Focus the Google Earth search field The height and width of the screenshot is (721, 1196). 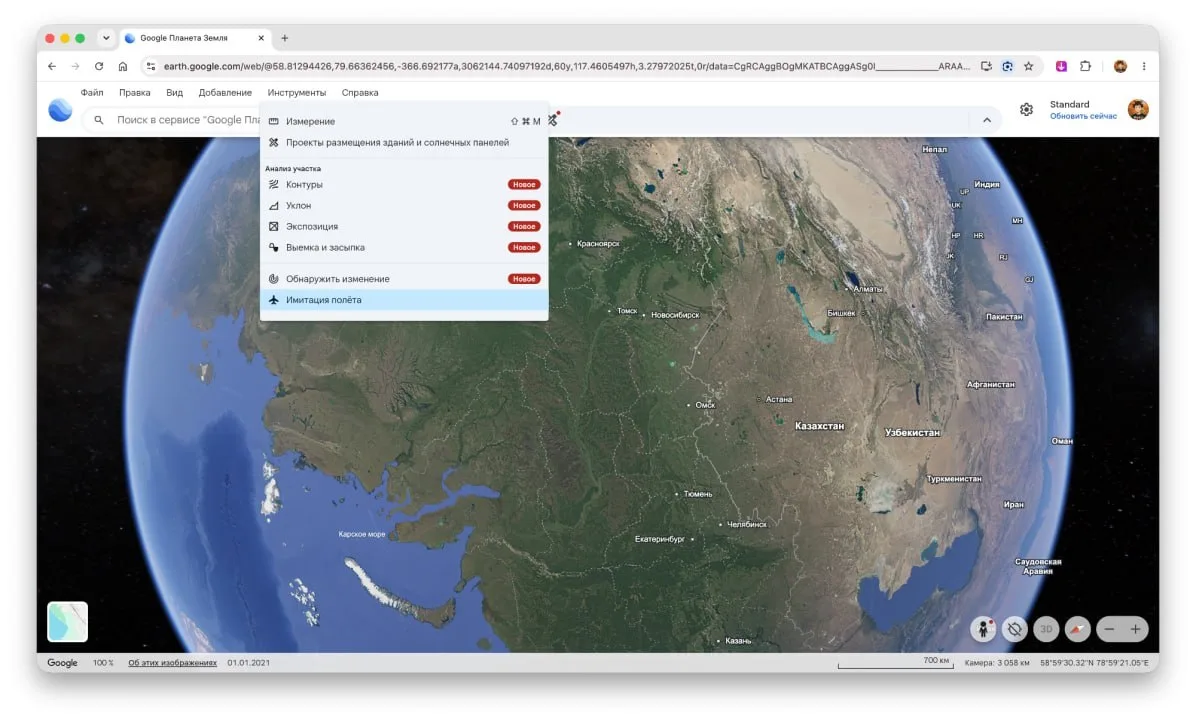187,120
